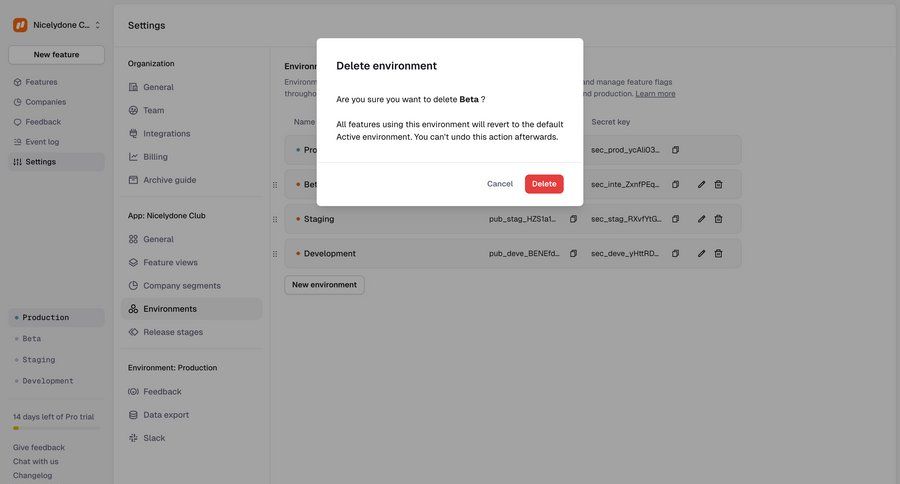Open Feedback in the main sidebar
Viewport: 900px width, 484px height.
coord(56,122)
